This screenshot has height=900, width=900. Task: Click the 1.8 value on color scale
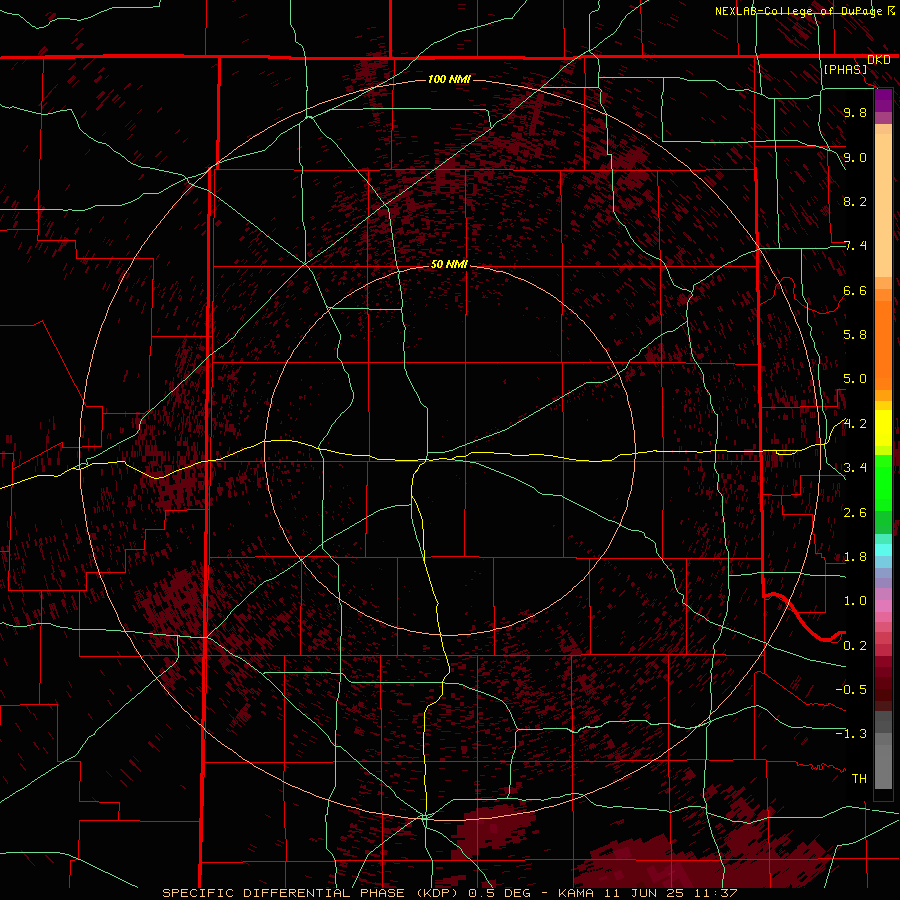(x=855, y=557)
